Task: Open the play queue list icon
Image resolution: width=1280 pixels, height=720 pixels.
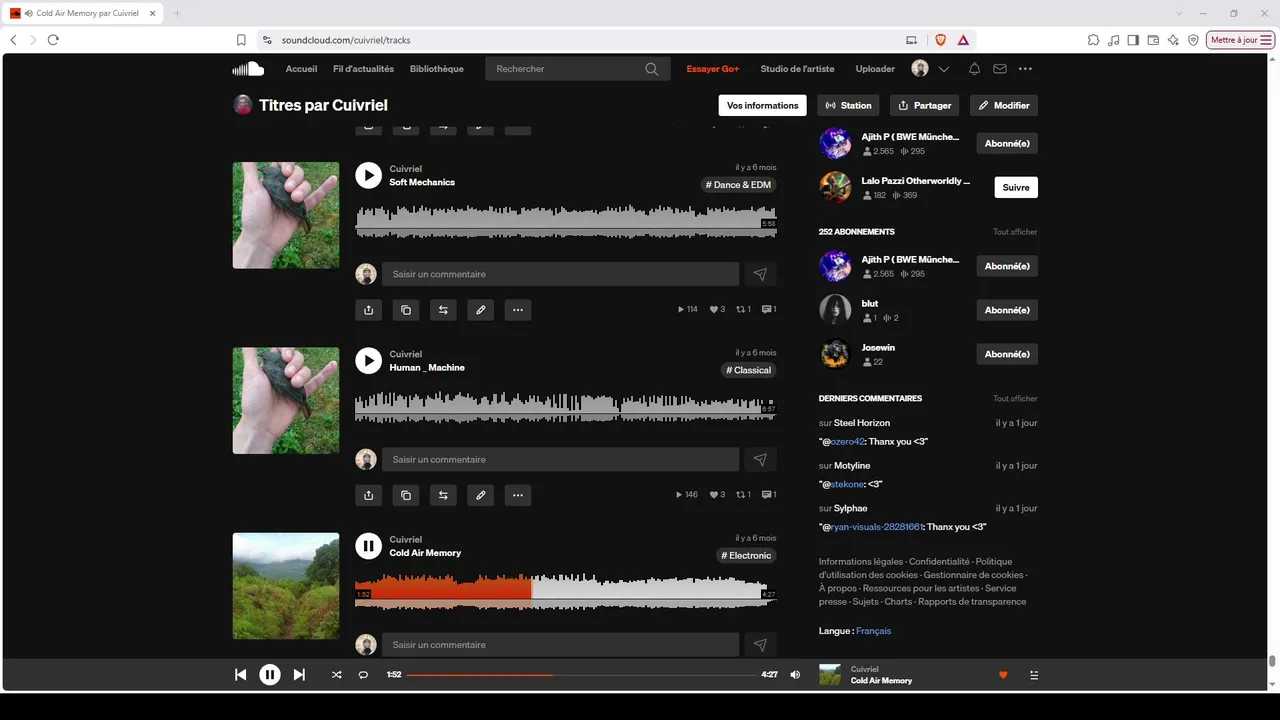Action: pyautogui.click(x=1034, y=675)
